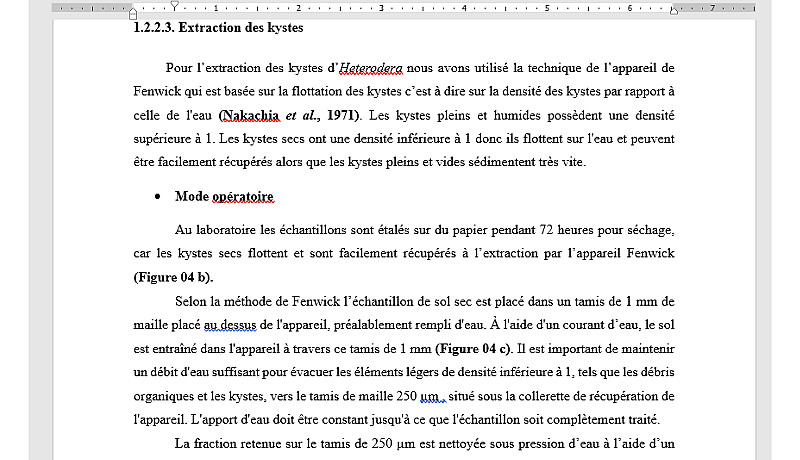Viewport: 800px width, 460px height.
Task: Click the words "supérieure à 1"
Action: [x=173, y=139]
